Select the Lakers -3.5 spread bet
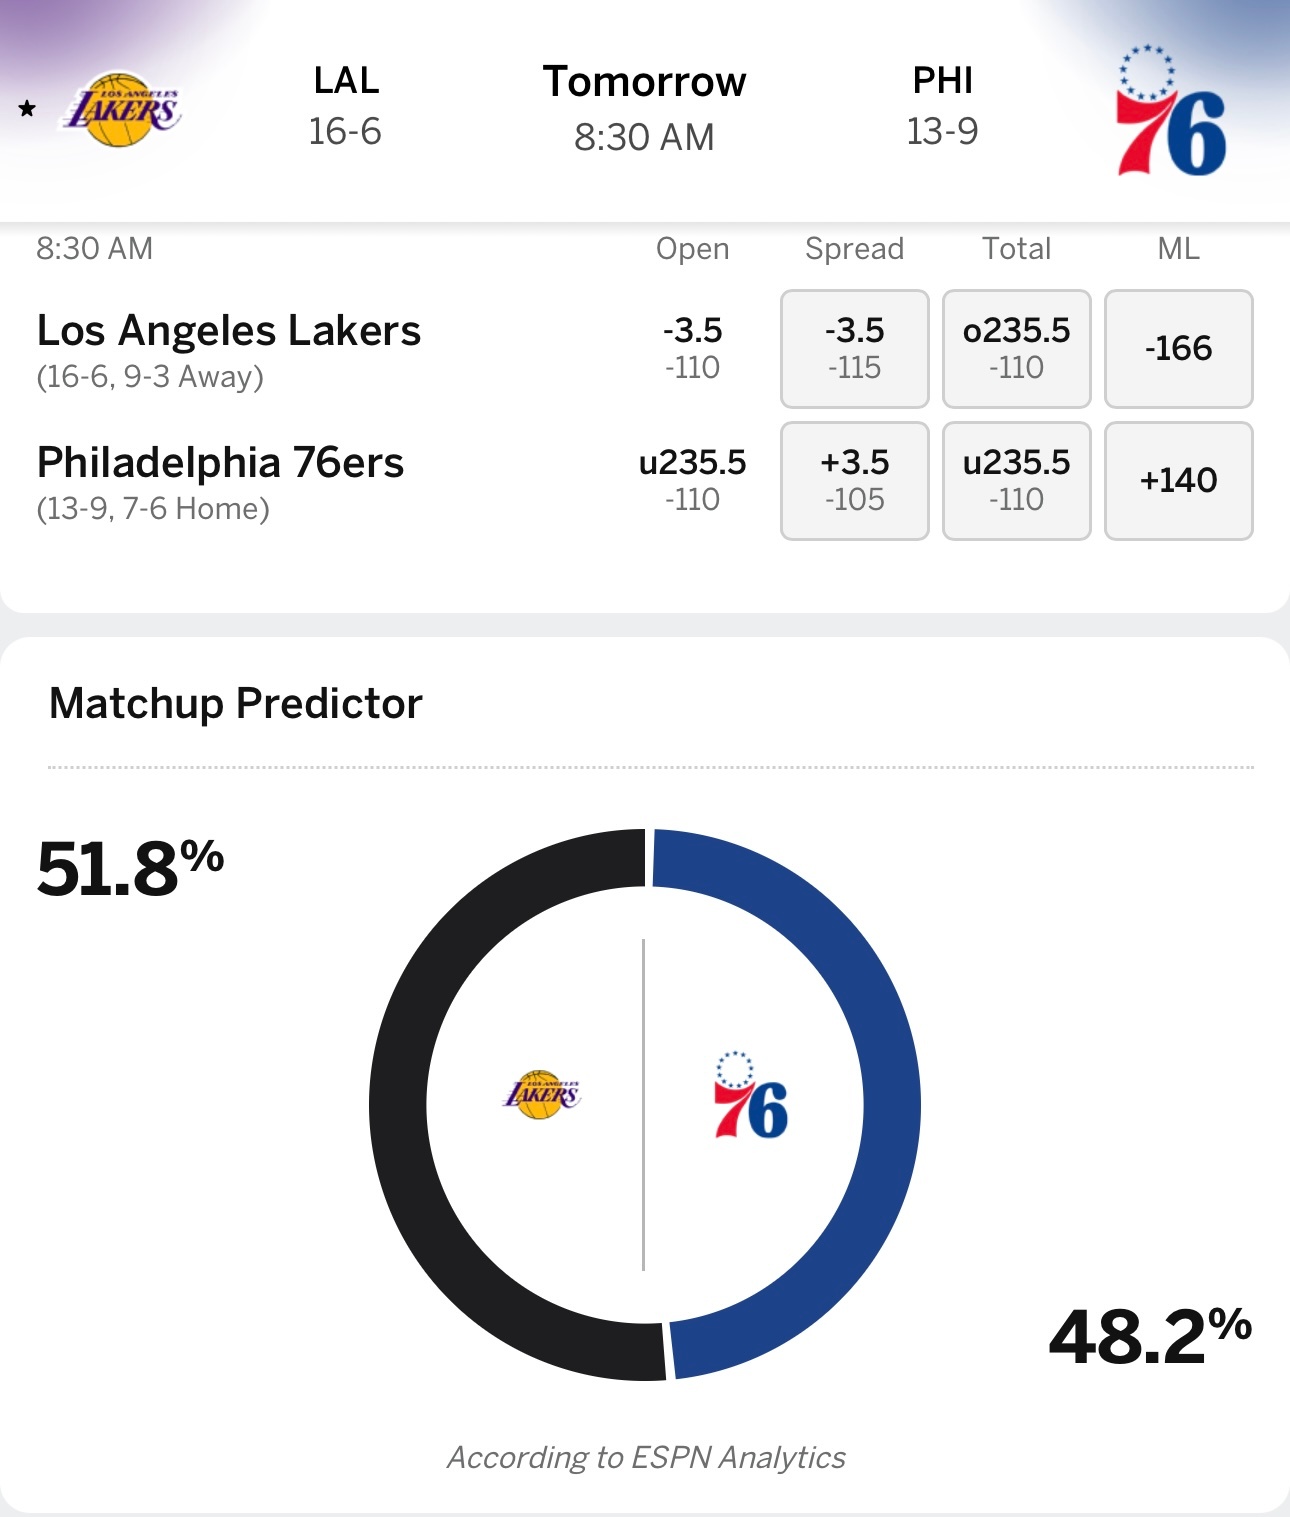 point(854,348)
